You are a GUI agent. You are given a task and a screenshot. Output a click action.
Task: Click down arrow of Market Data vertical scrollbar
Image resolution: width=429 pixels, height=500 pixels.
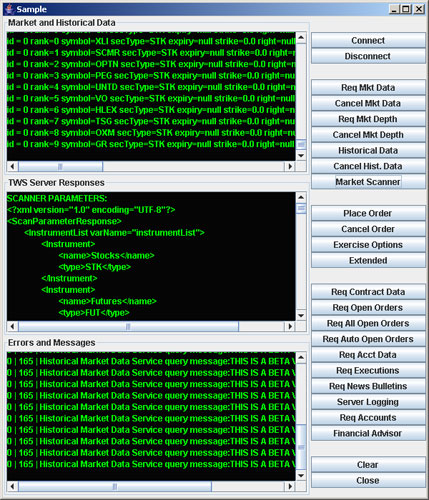tap(301, 155)
